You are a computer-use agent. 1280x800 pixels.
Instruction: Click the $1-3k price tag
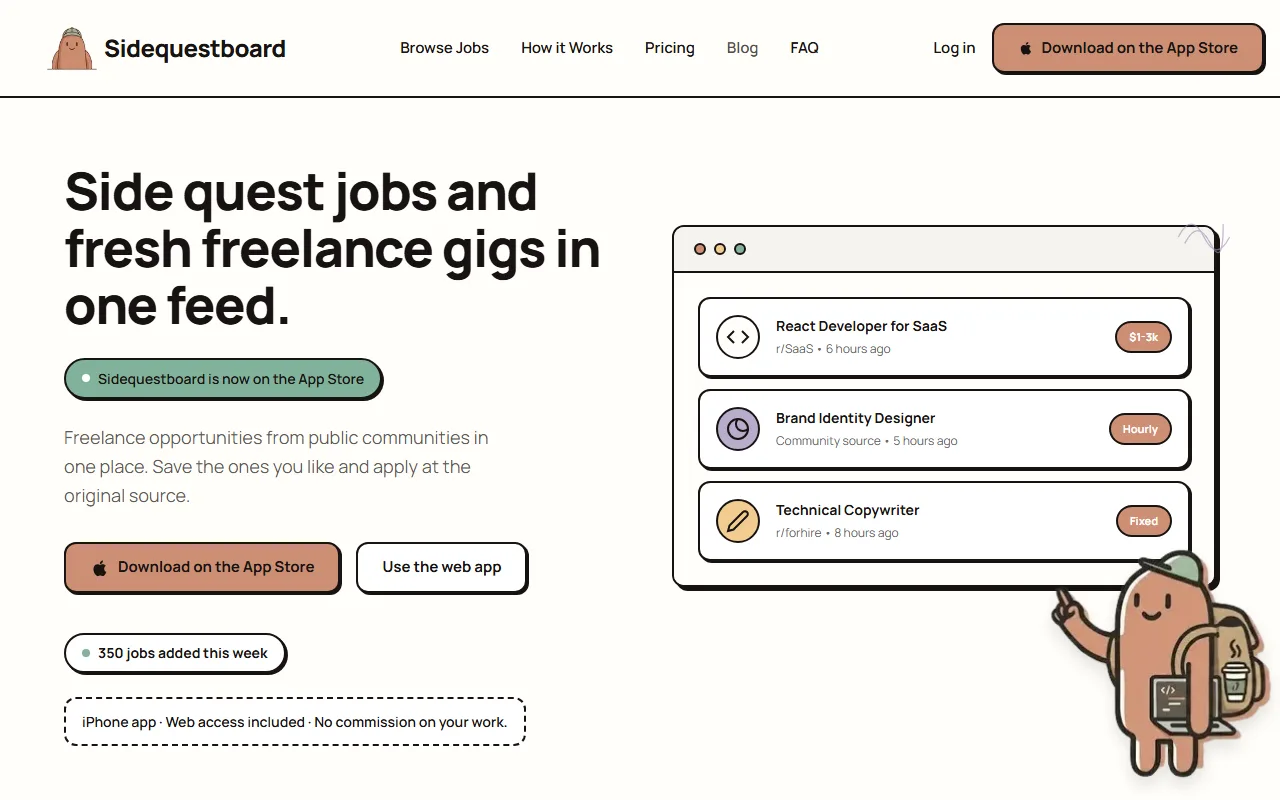tap(1143, 337)
